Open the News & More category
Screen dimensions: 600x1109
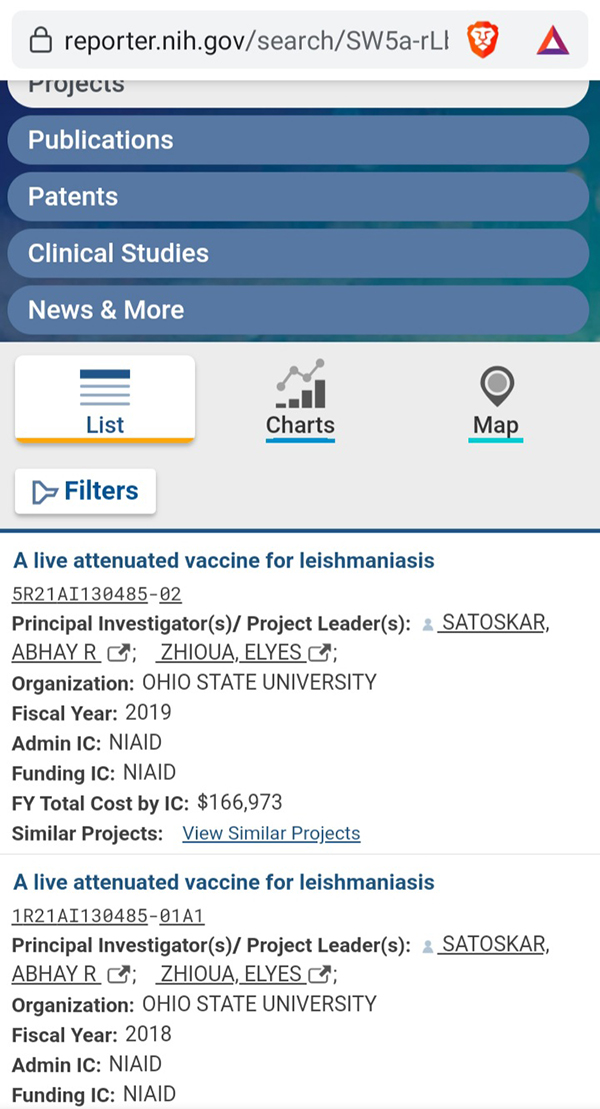[298, 310]
